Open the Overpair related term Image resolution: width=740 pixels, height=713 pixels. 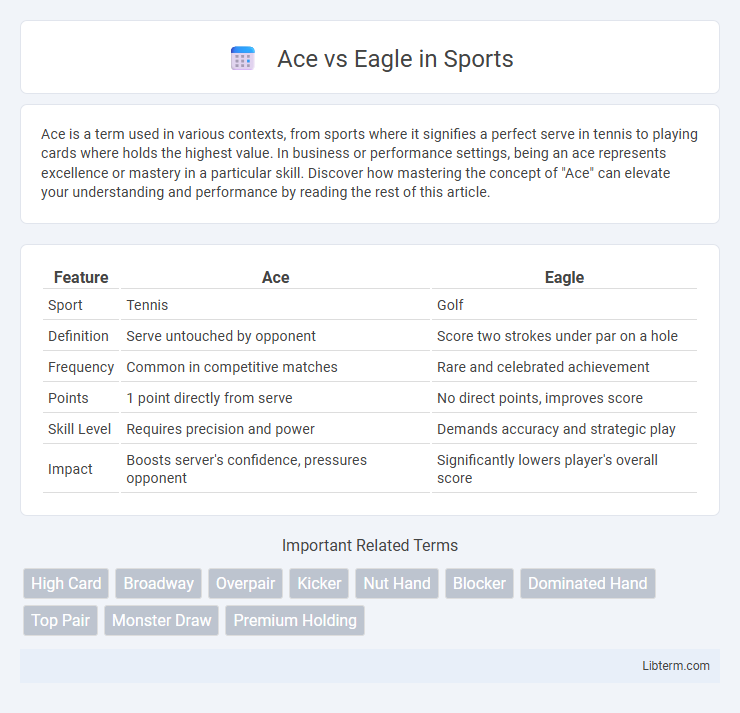(245, 583)
